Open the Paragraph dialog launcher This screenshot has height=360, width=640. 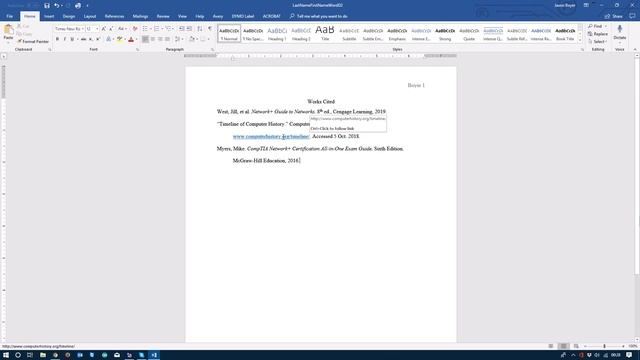213,50
